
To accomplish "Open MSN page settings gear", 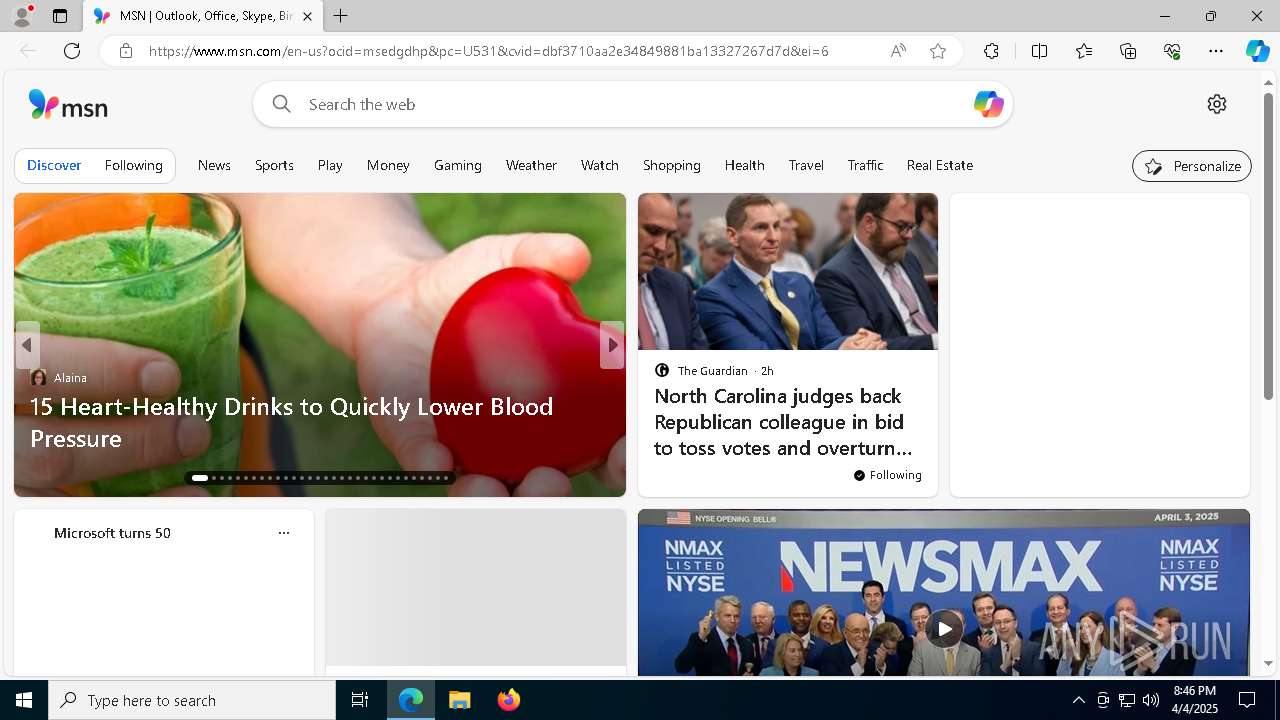I will pyautogui.click(x=1216, y=104).
